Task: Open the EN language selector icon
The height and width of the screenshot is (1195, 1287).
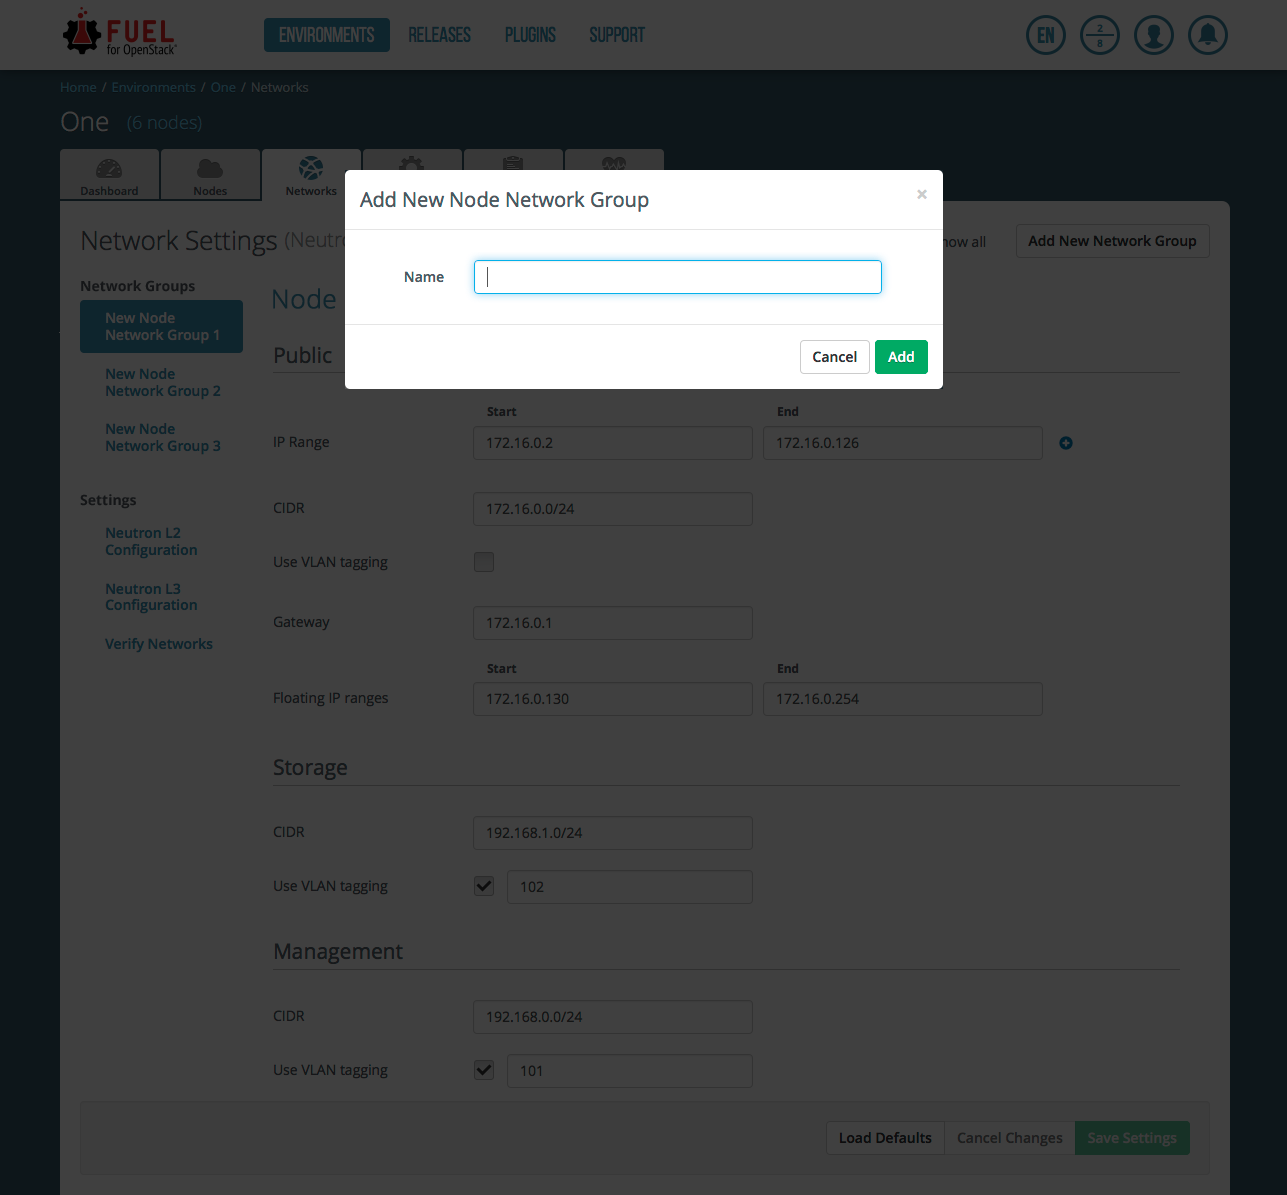Action: 1045,36
